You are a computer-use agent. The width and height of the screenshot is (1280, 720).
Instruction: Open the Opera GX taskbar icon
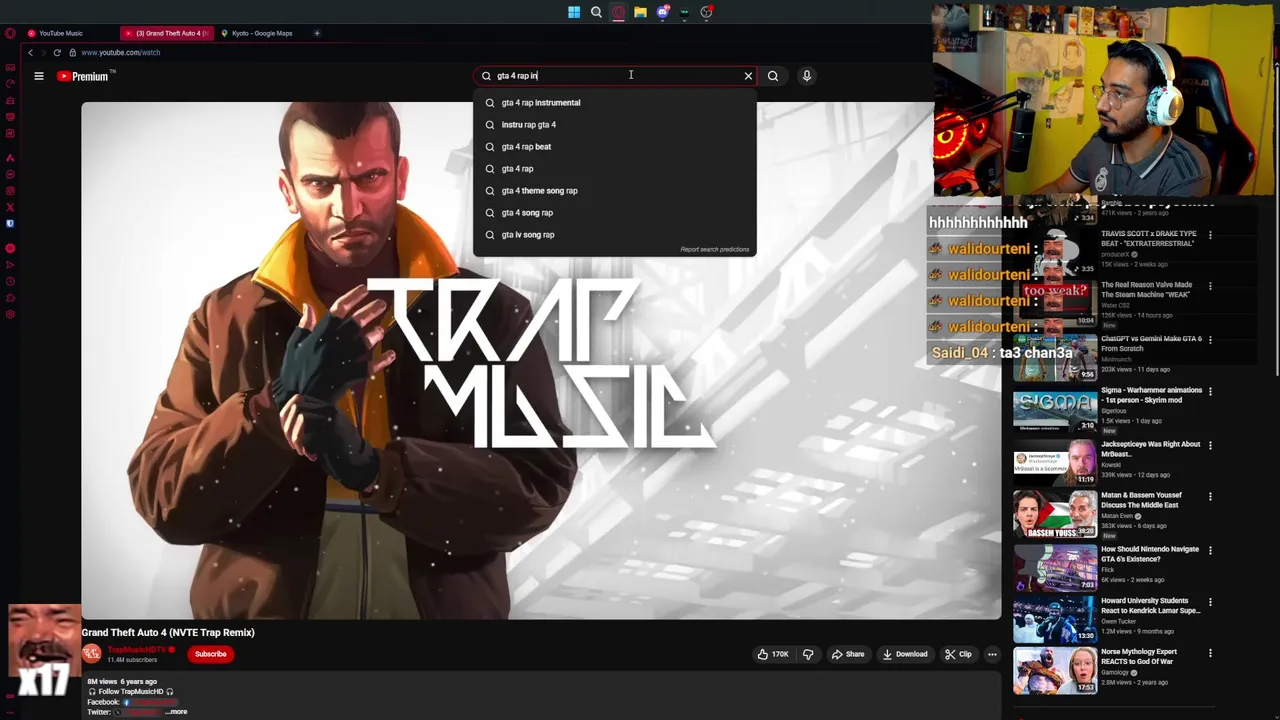(618, 12)
